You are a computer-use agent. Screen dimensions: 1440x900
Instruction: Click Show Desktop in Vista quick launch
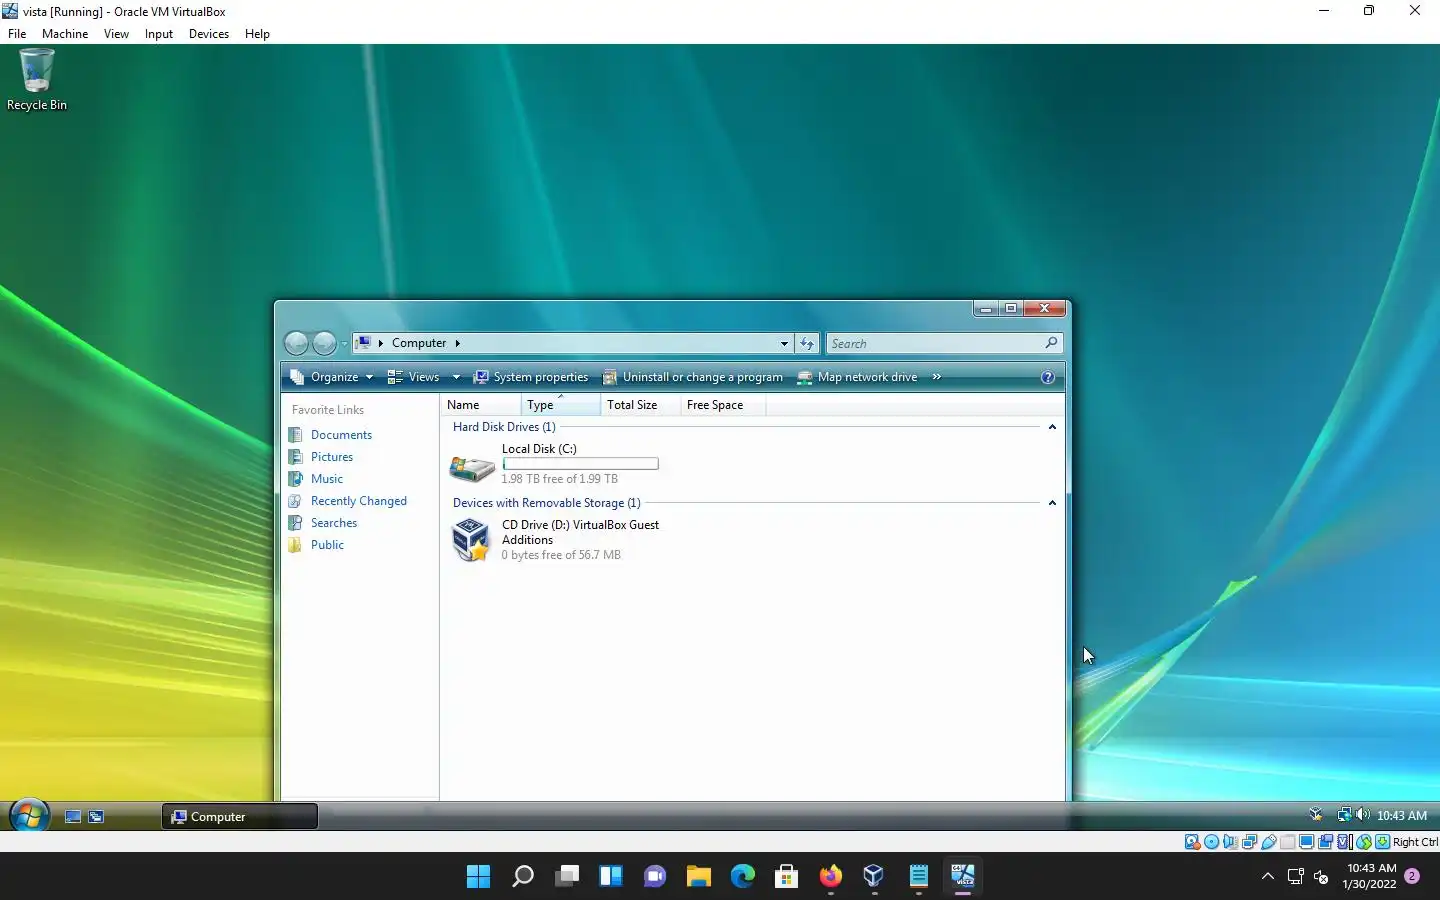(x=72, y=817)
